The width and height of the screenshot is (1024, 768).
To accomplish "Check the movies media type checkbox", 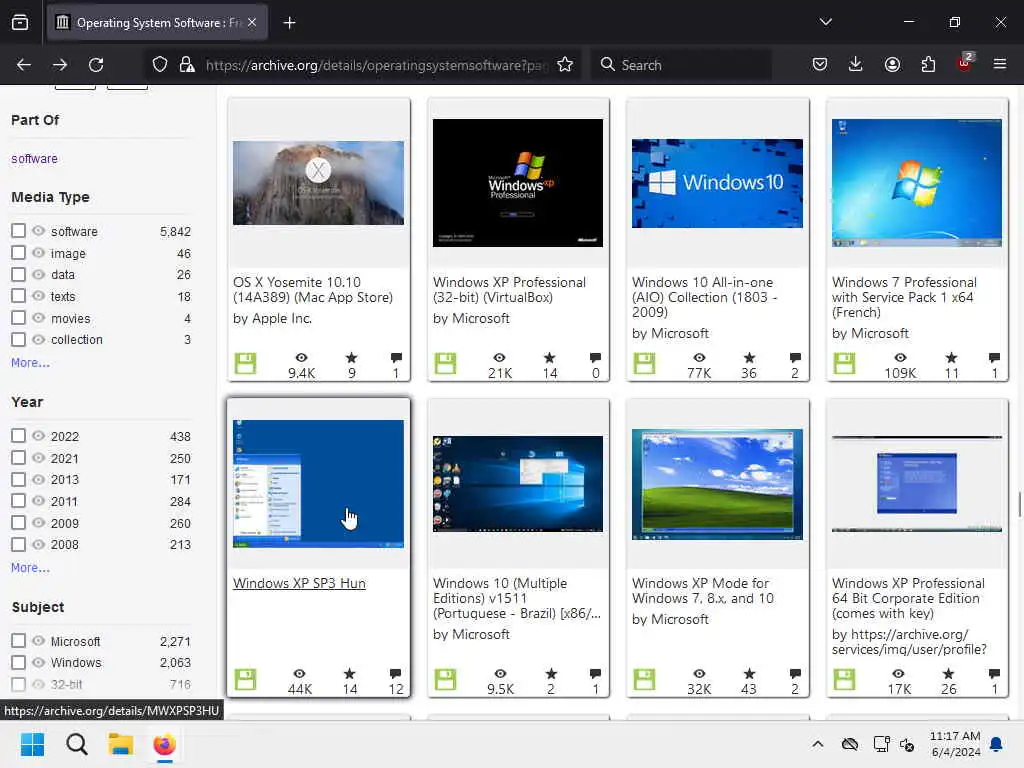I will click(18, 318).
